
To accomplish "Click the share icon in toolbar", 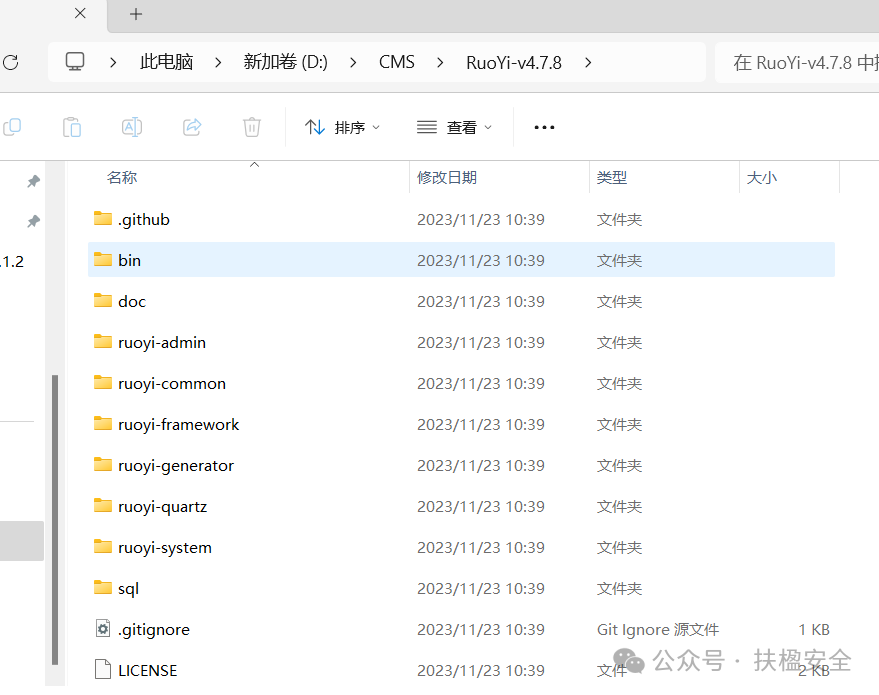I will tap(192, 127).
